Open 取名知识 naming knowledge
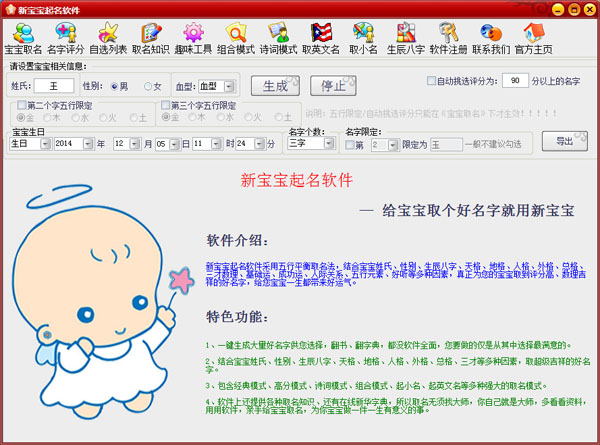 152,38
